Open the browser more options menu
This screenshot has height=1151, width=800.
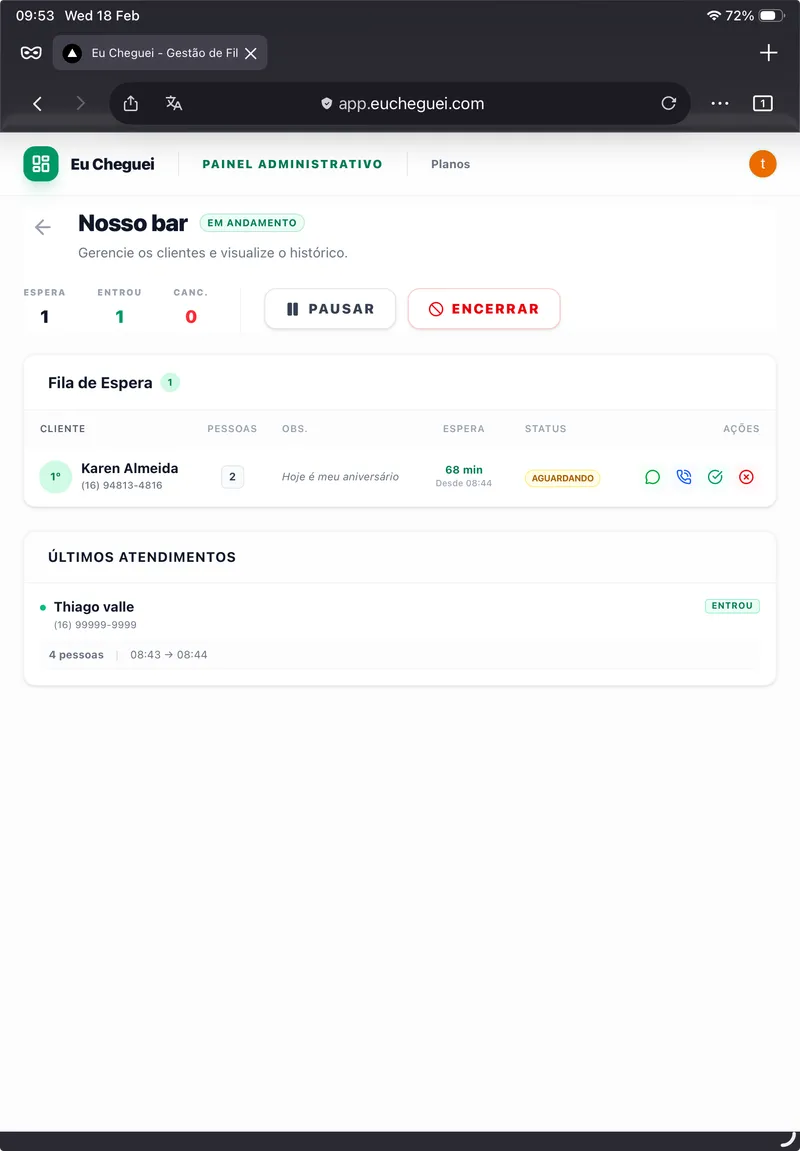coord(719,103)
